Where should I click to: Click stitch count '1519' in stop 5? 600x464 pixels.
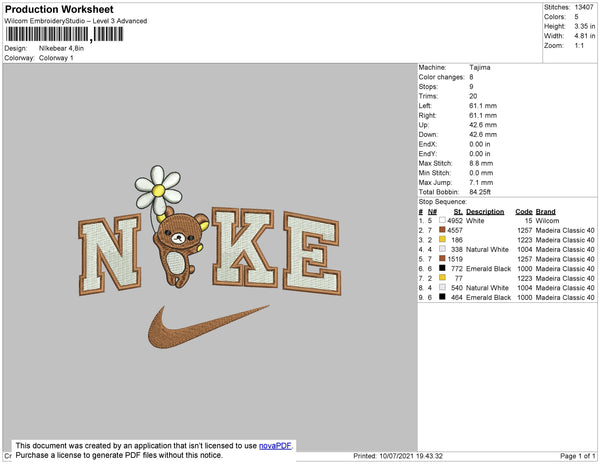pyautogui.click(x=455, y=259)
